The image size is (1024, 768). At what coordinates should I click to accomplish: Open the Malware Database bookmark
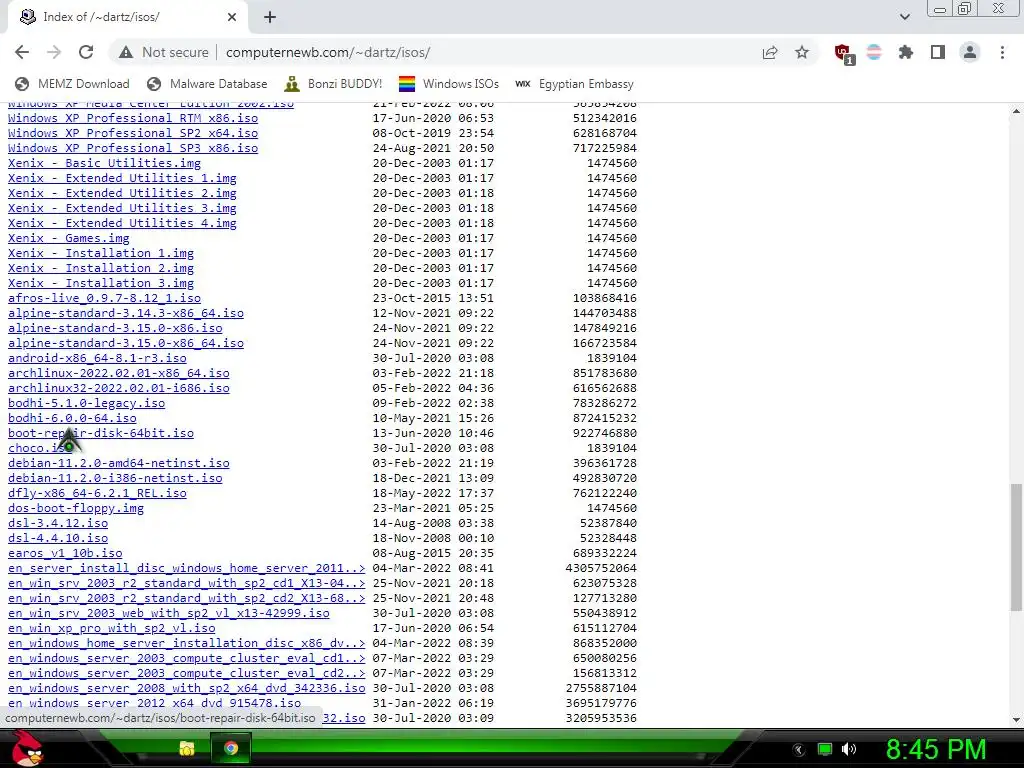pyautogui.click(x=208, y=84)
